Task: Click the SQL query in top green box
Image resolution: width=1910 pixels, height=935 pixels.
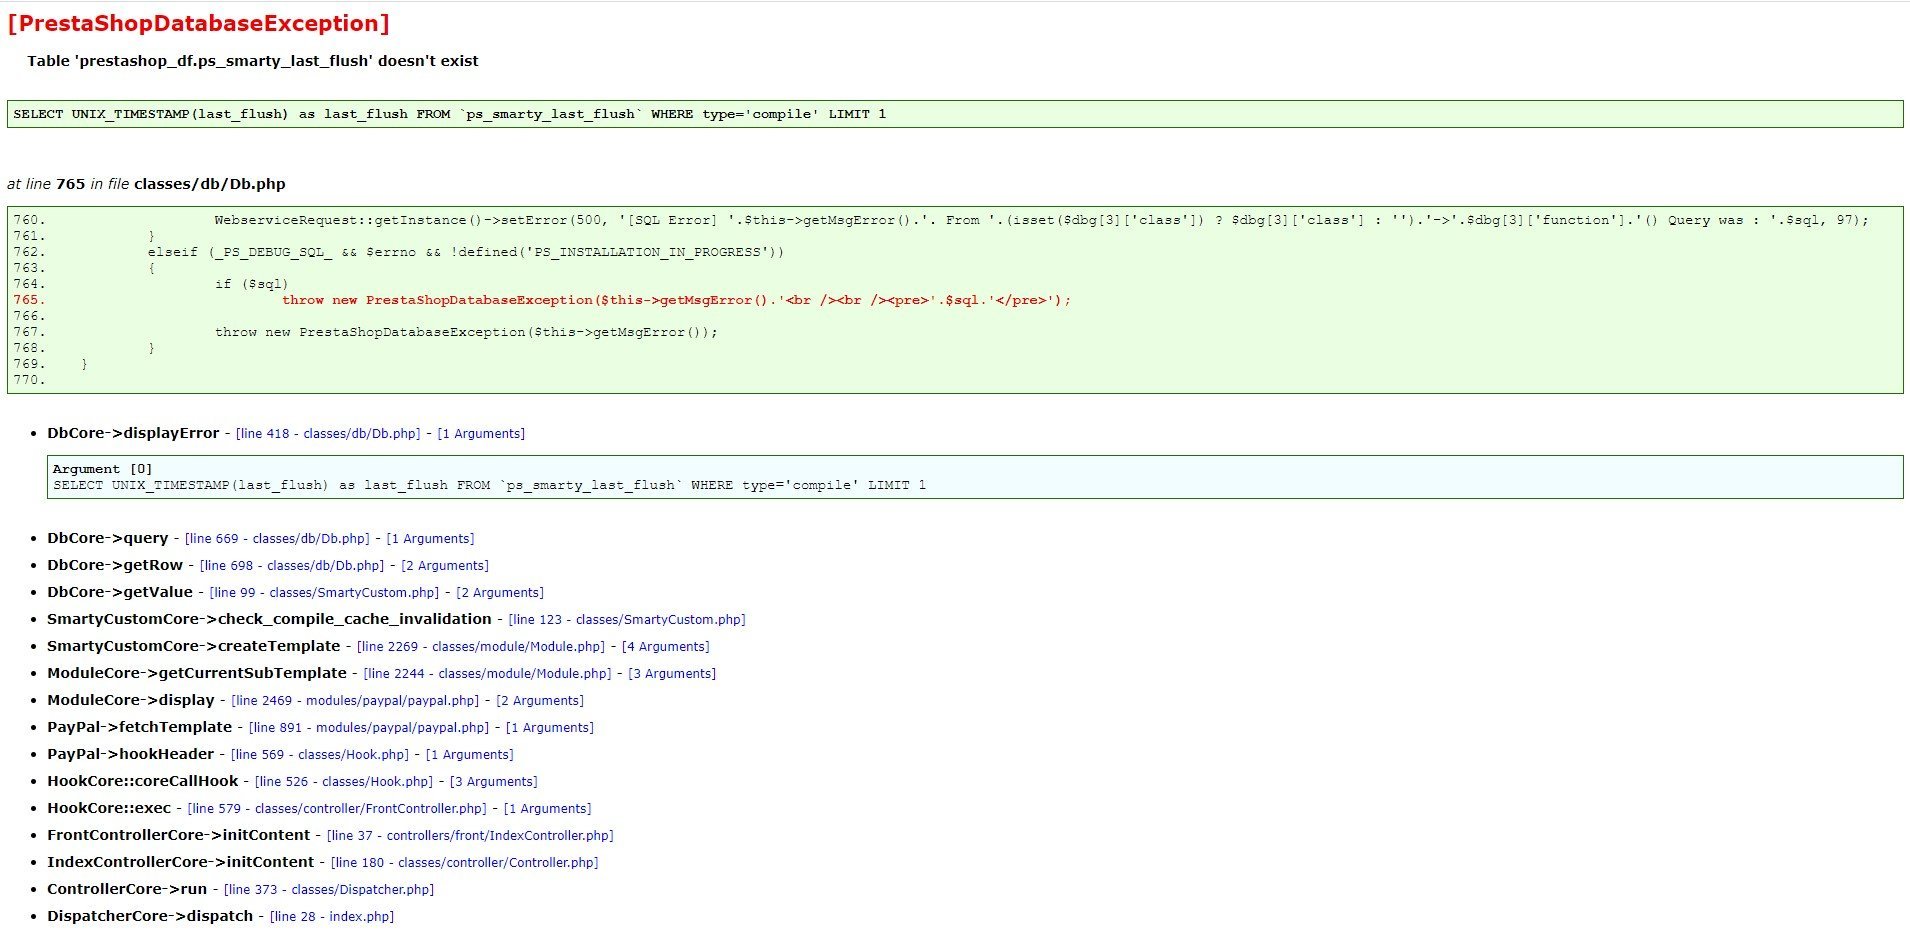Action: (x=450, y=114)
